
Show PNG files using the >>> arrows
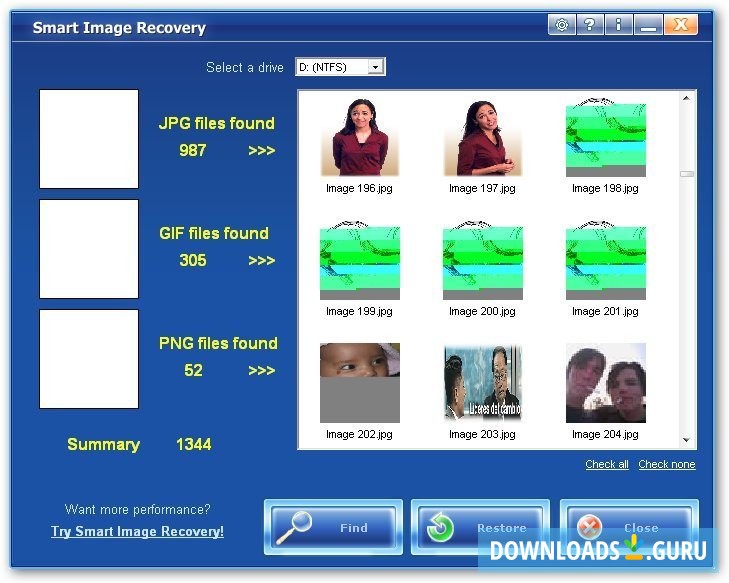tap(262, 371)
